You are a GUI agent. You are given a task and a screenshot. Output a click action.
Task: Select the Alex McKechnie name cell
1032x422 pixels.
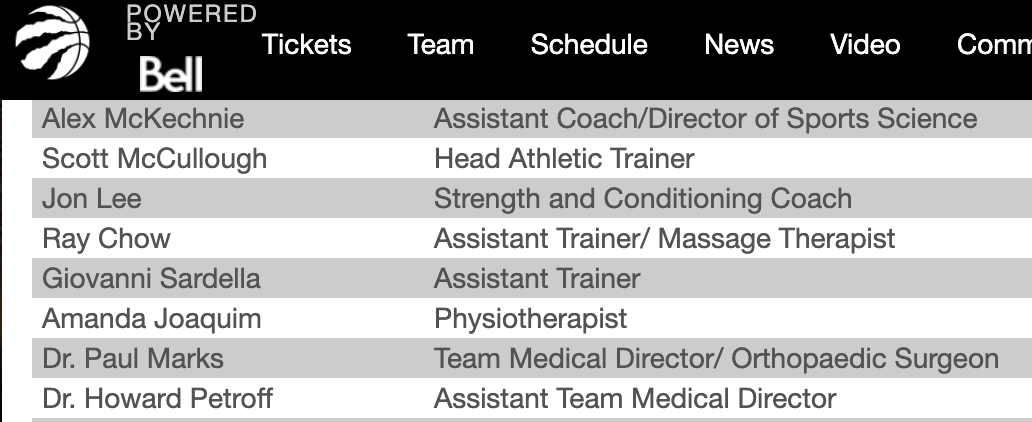[x=143, y=119]
